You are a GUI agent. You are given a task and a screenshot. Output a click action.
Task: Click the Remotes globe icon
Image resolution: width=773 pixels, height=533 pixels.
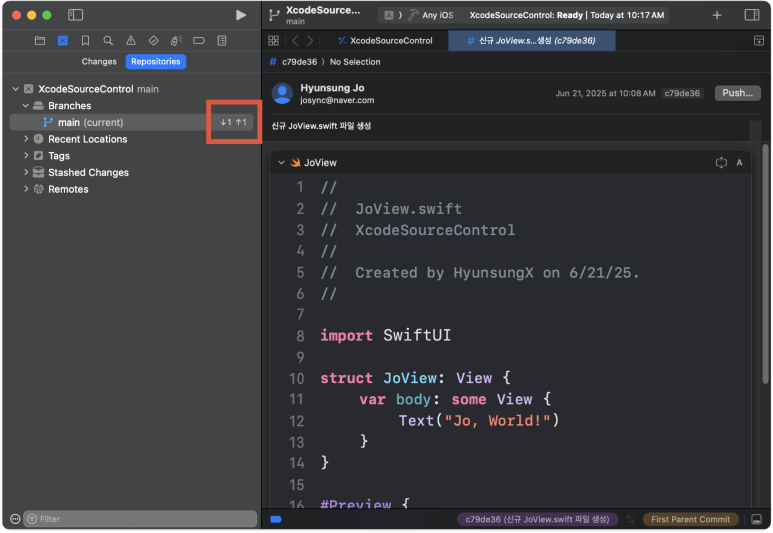tap(38, 189)
